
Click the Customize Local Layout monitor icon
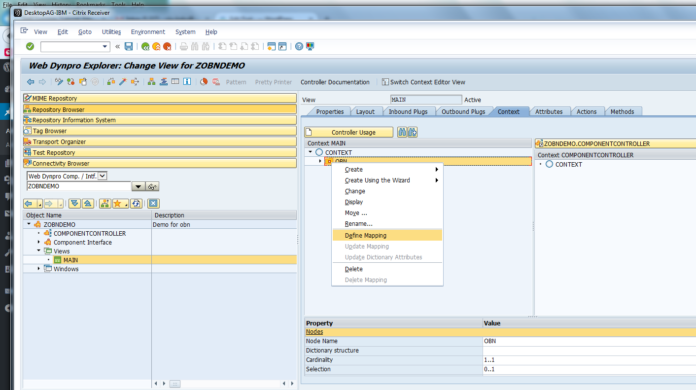310,46
